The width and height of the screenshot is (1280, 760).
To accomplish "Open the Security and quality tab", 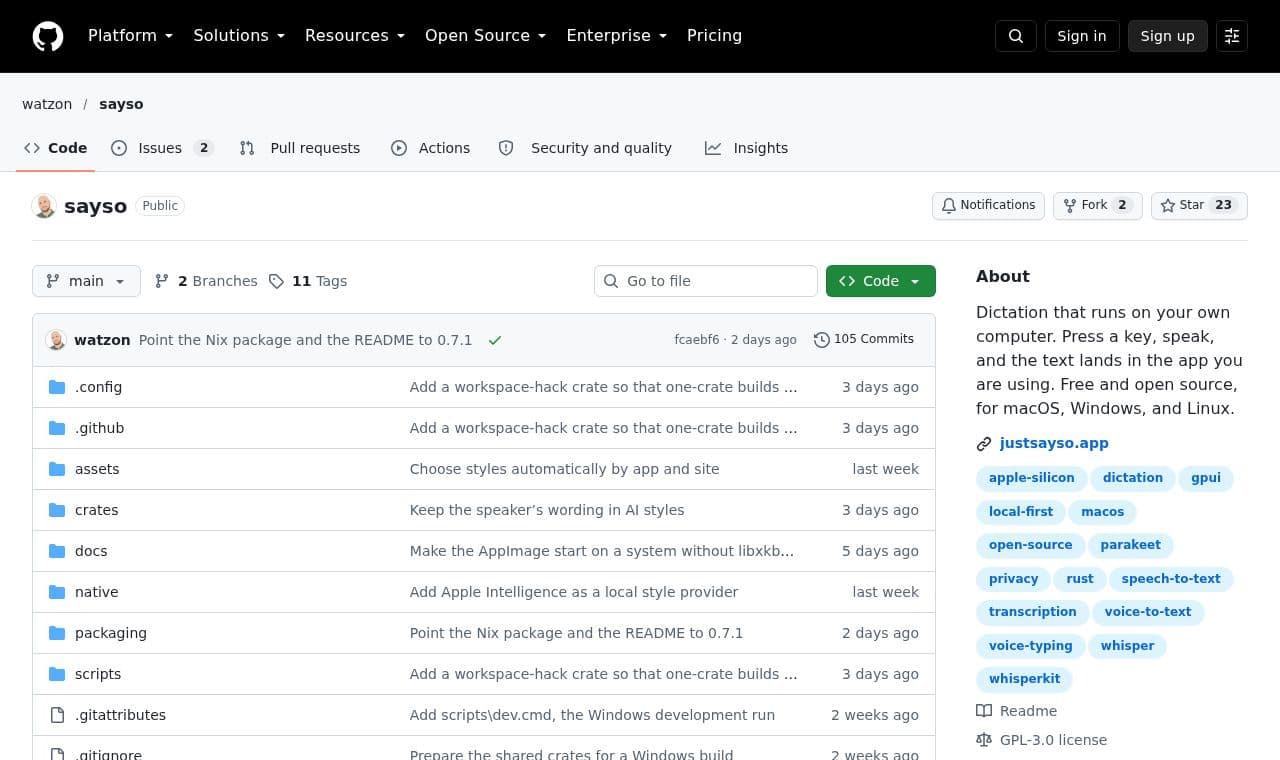I will pos(585,148).
